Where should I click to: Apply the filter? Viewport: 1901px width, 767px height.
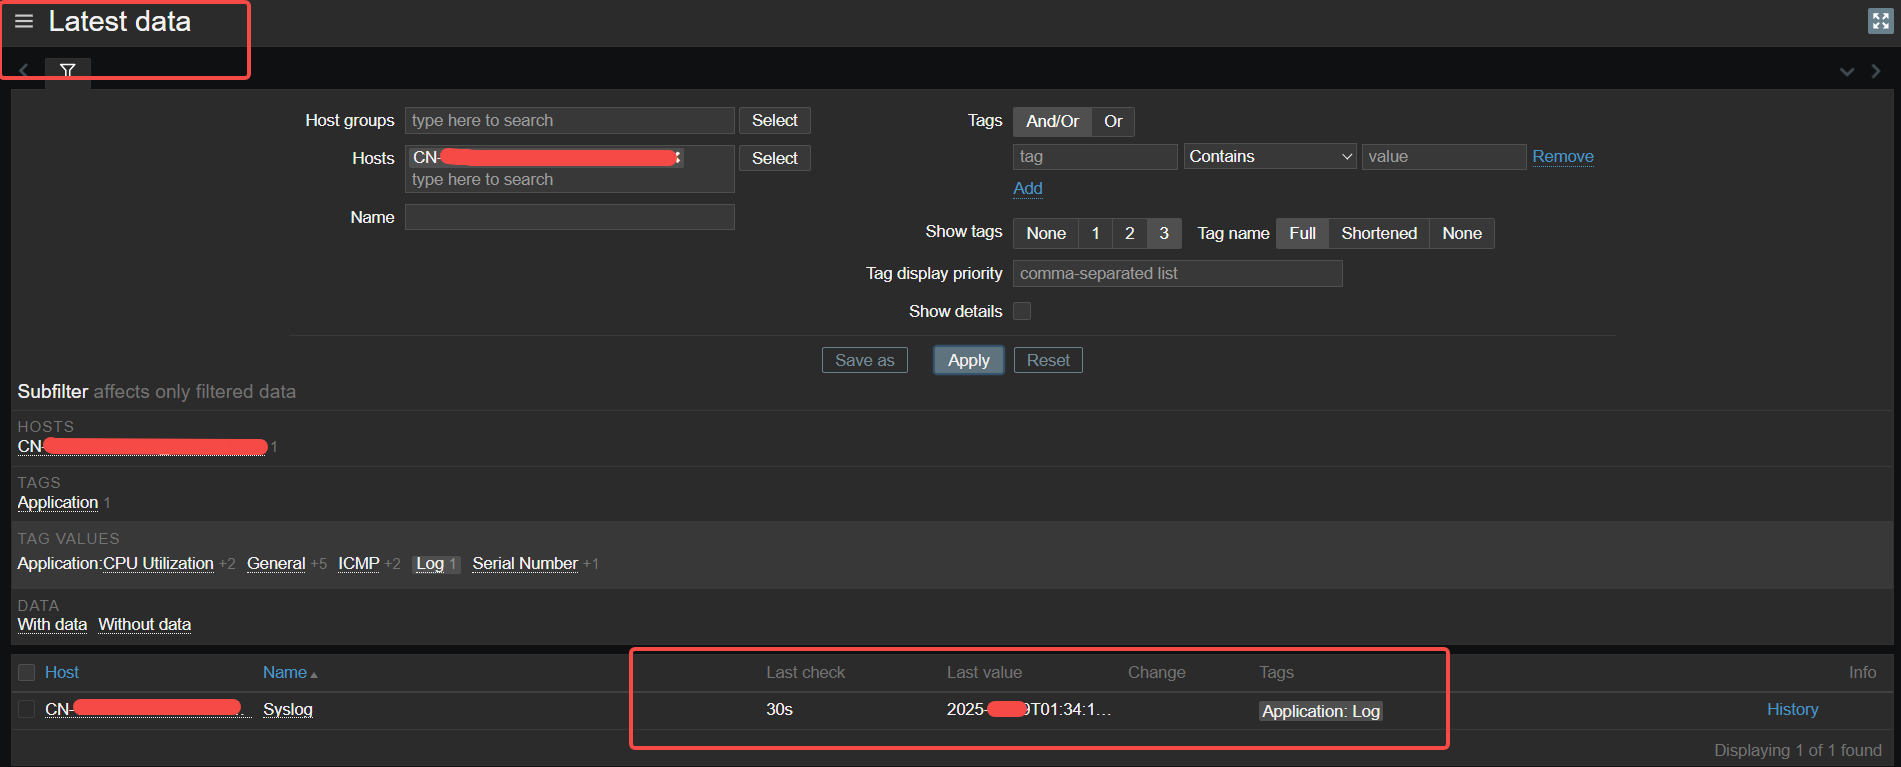(969, 360)
